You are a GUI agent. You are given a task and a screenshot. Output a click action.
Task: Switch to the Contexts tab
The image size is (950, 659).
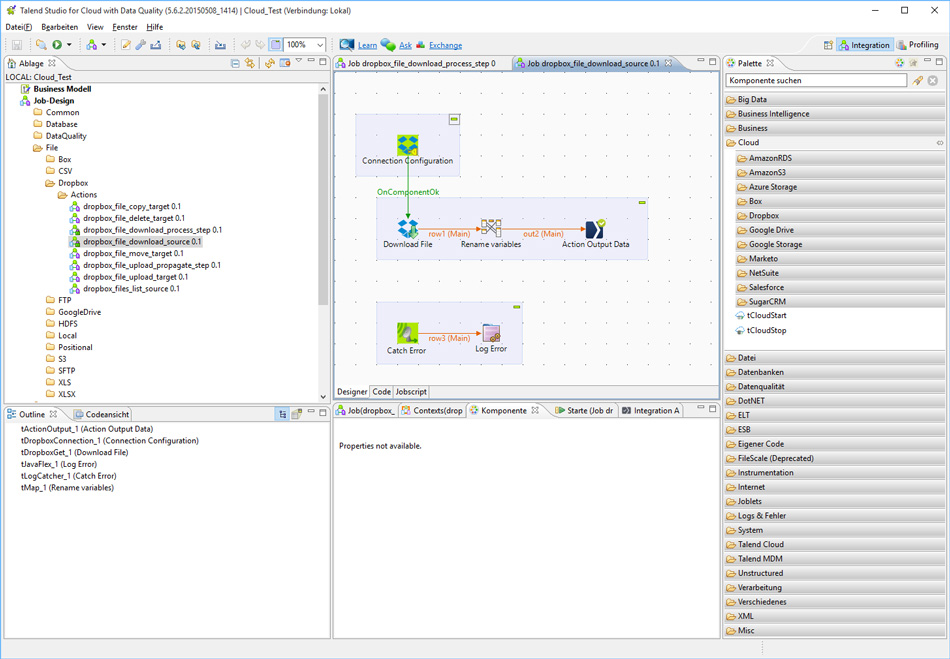[x=432, y=411]
